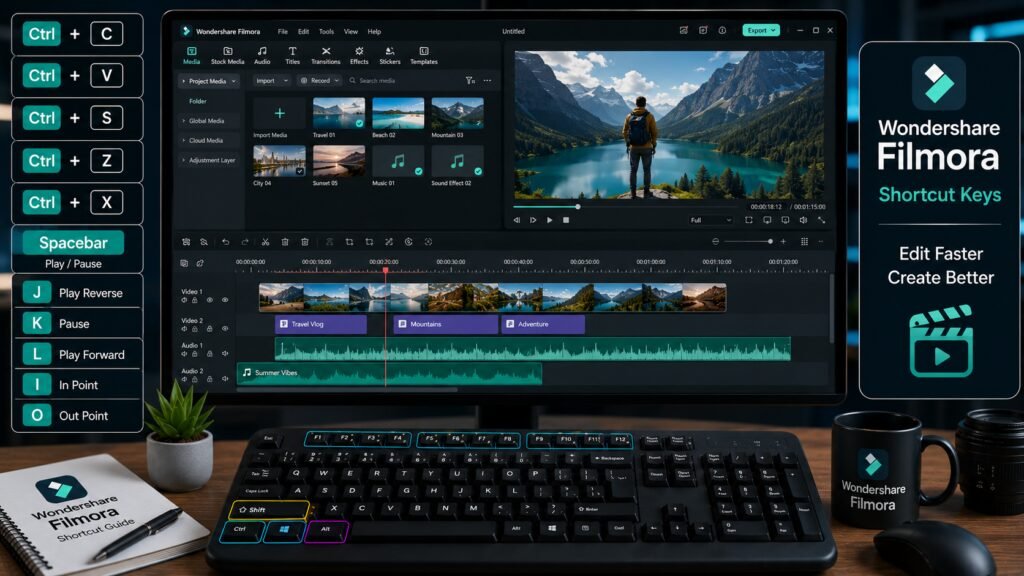Open the Export button dropdown arrow

click(x=773, y=30)
